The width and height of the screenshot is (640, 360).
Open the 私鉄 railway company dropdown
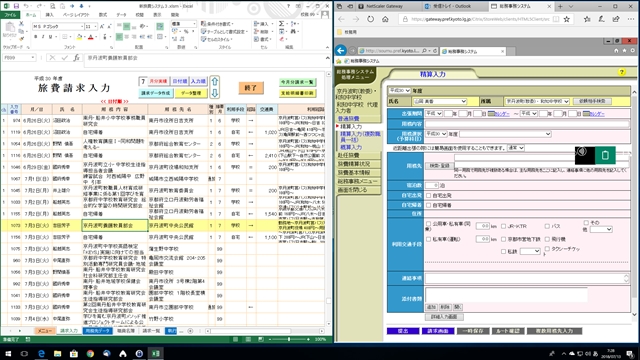530,251
